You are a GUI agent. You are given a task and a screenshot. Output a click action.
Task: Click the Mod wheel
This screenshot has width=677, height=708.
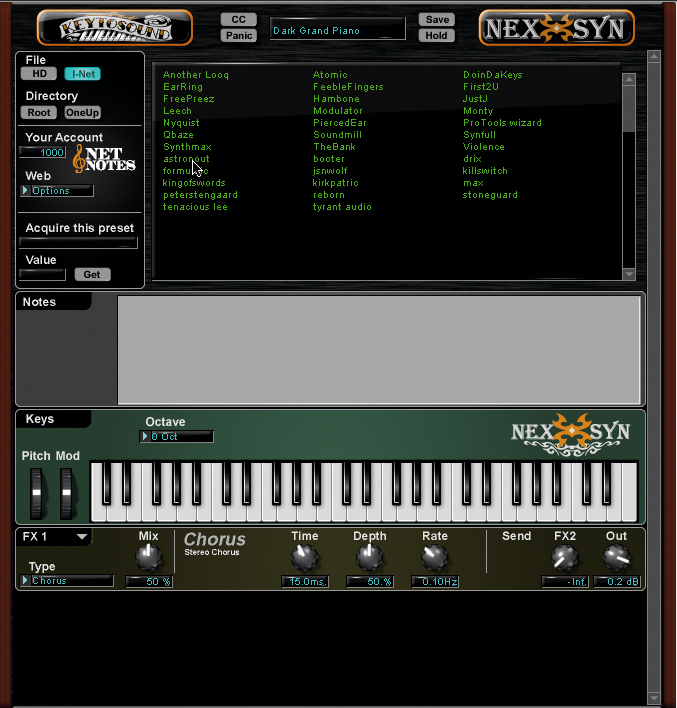click(x=66, y=493)
